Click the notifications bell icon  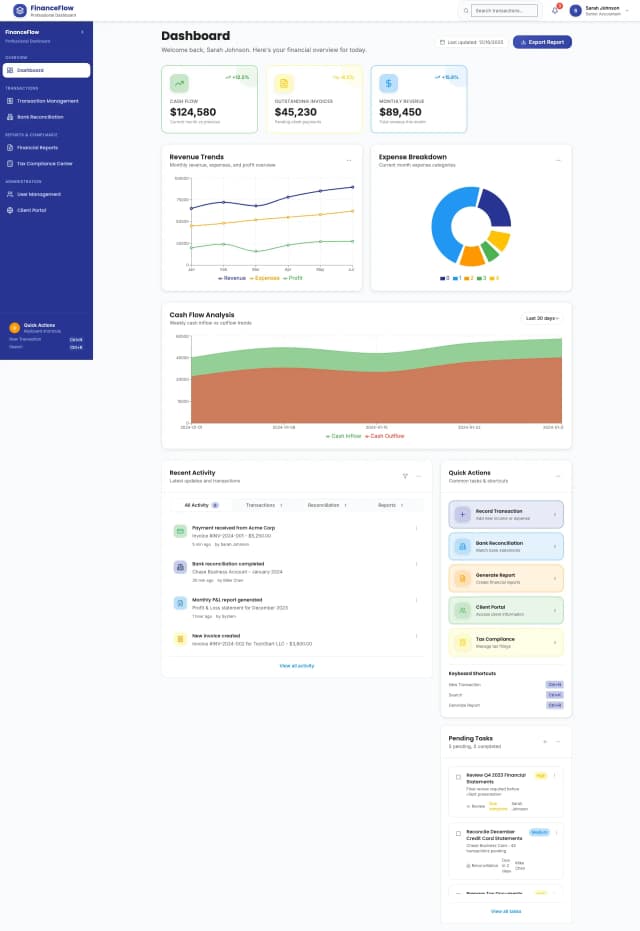tap(555, 10)
